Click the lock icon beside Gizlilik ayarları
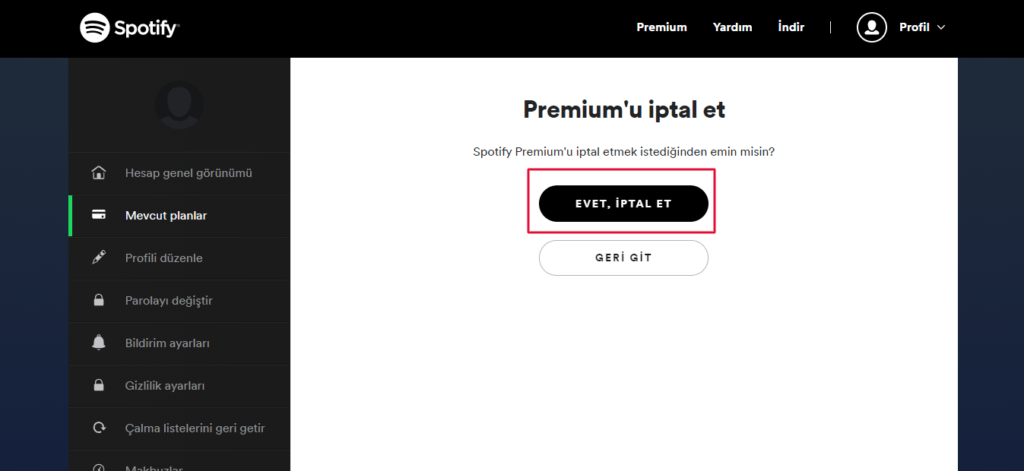The image size is (1024, 471). (99, 385)
